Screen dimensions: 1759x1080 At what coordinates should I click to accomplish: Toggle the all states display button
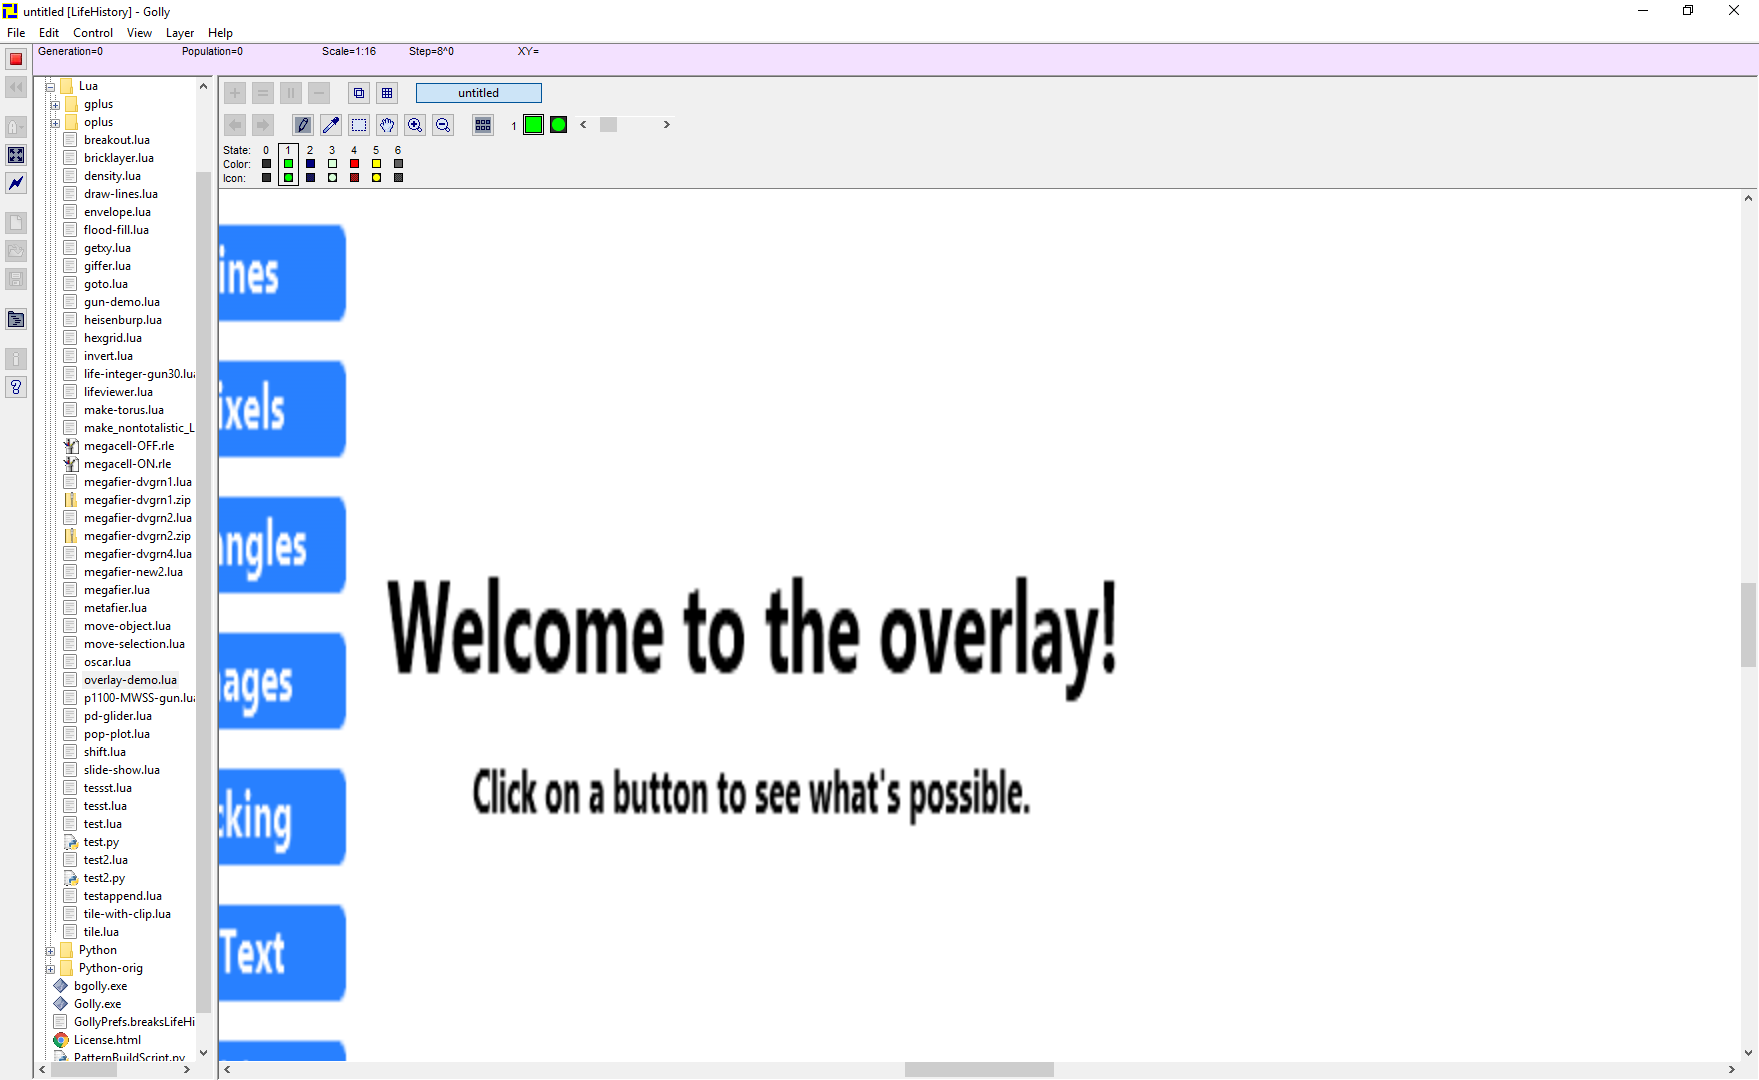483,125
